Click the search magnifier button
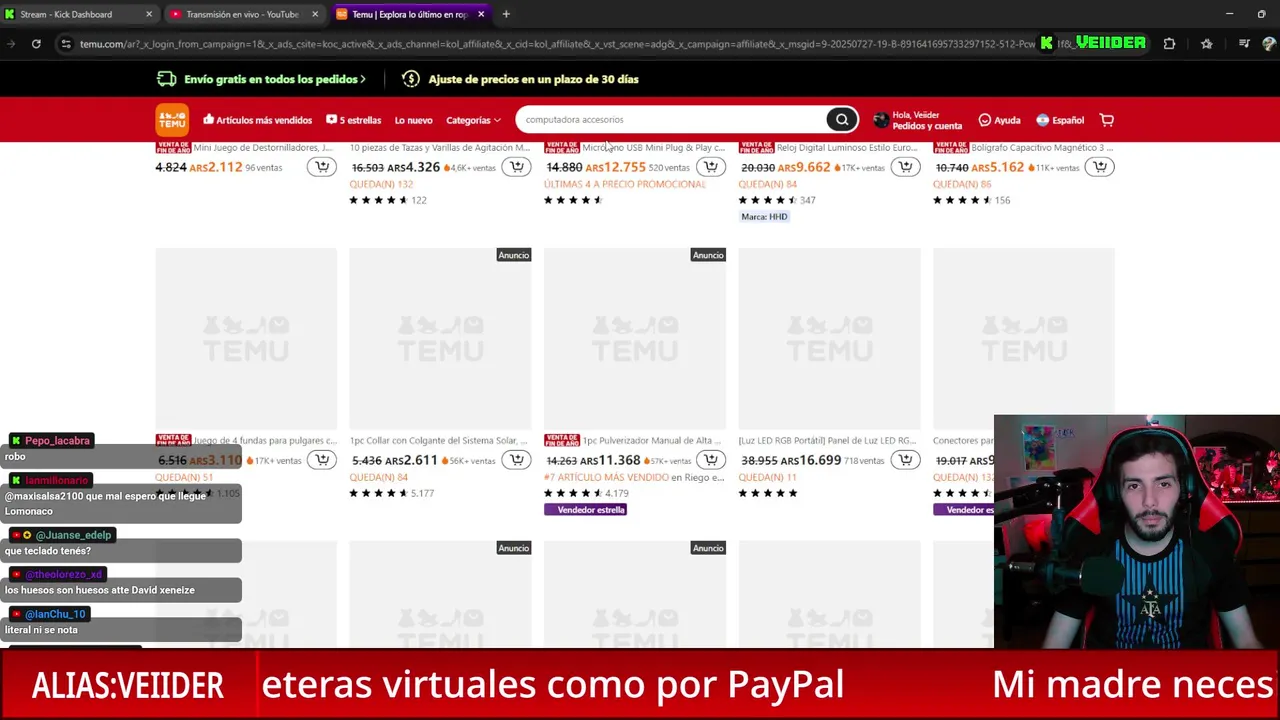Image resolution: width=1280 pixels, height=720 pixels. (x=842, y=120)
